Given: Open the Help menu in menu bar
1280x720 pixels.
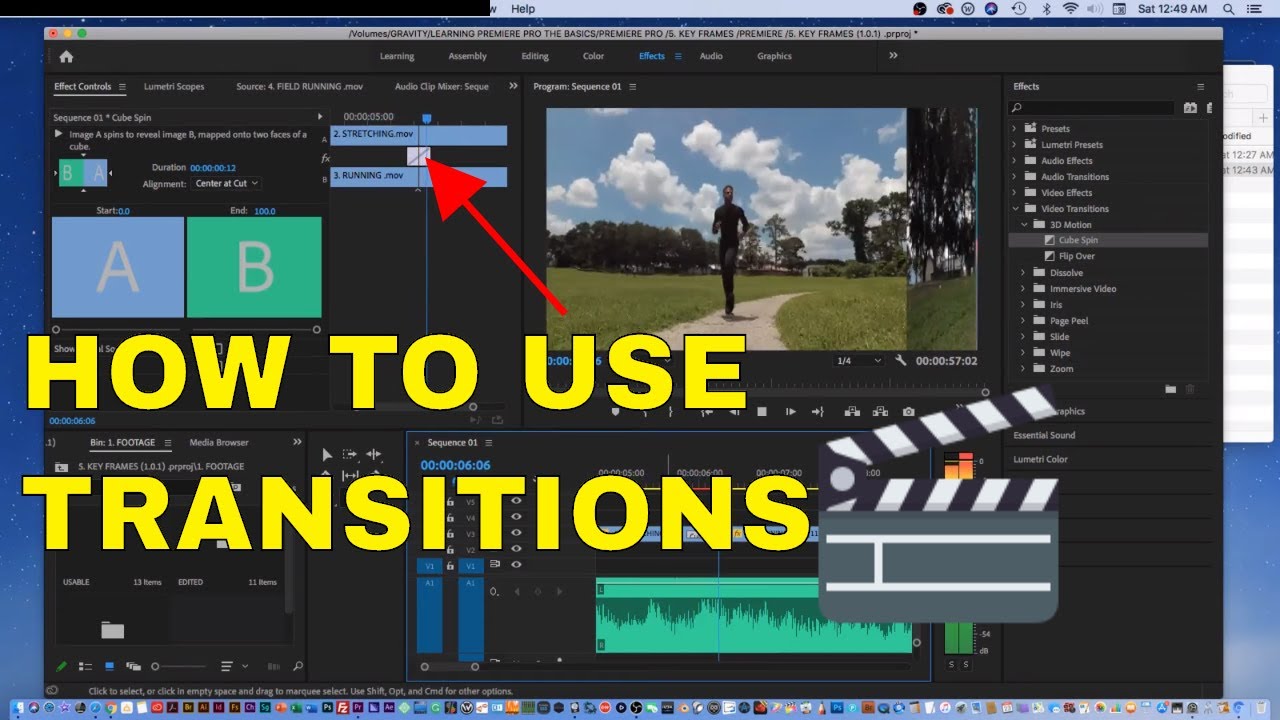Looking at the screenshot, I should pyautogui.click(x=523, y=9).
